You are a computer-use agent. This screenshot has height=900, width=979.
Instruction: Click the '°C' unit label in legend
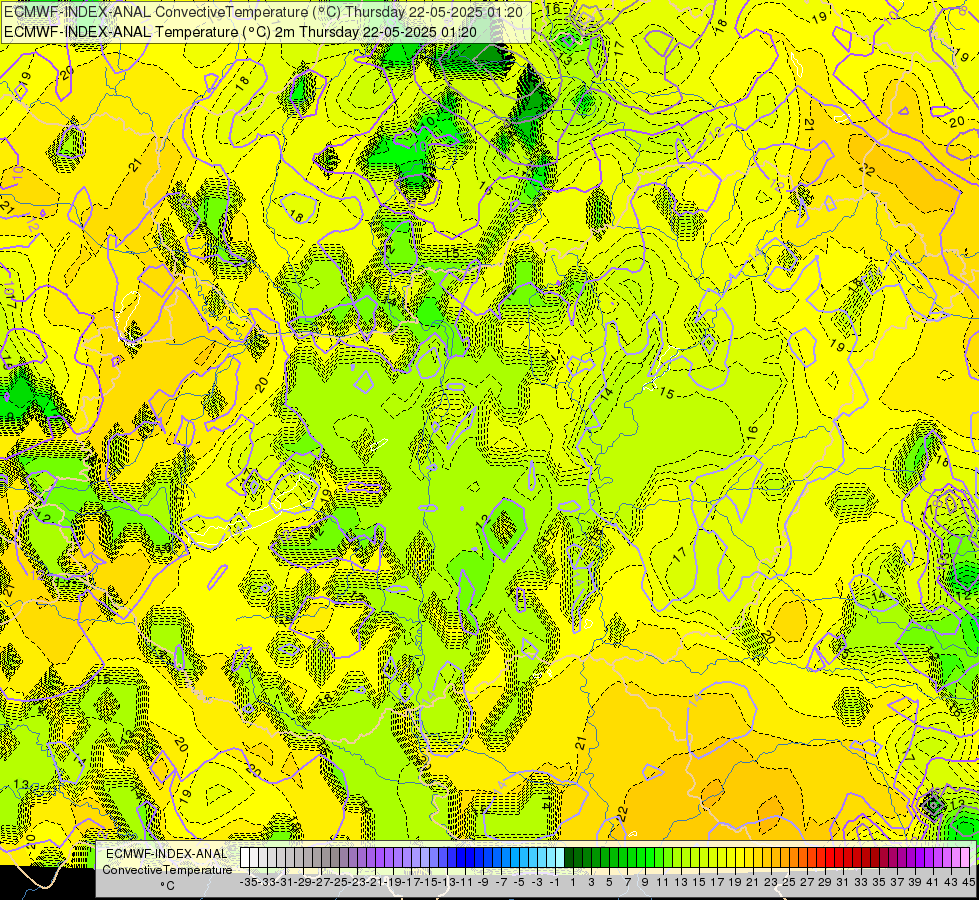[x=167, y=886]
